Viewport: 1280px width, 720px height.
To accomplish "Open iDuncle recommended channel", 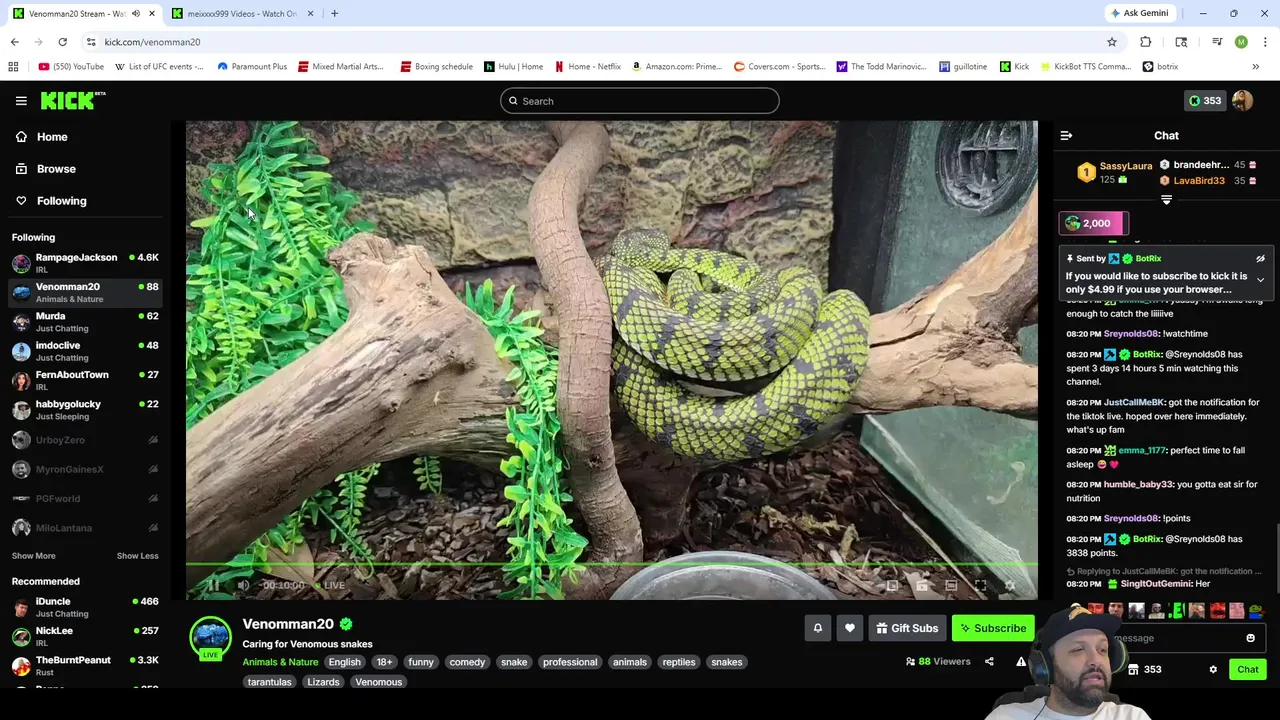I will point(85,607).
